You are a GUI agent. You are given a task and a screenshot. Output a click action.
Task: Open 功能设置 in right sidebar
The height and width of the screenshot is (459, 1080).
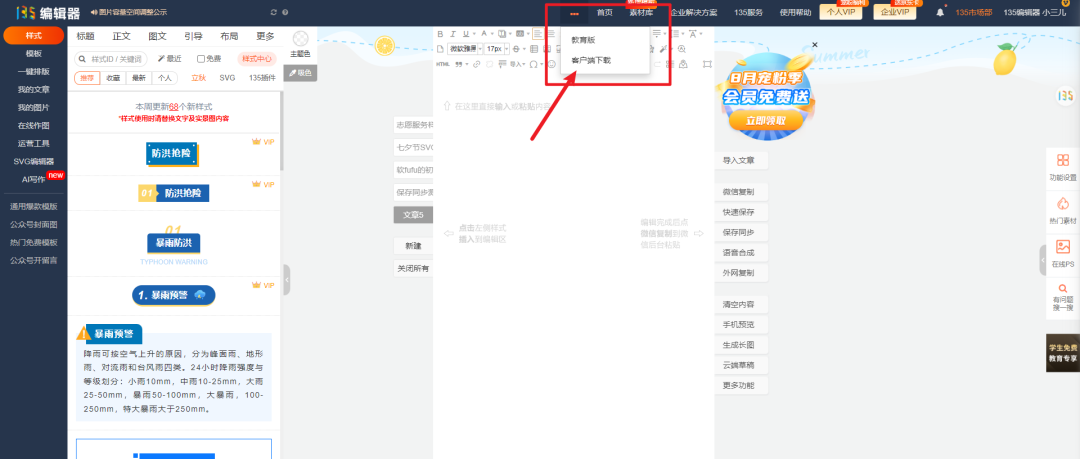click(x=1063, y=167)
